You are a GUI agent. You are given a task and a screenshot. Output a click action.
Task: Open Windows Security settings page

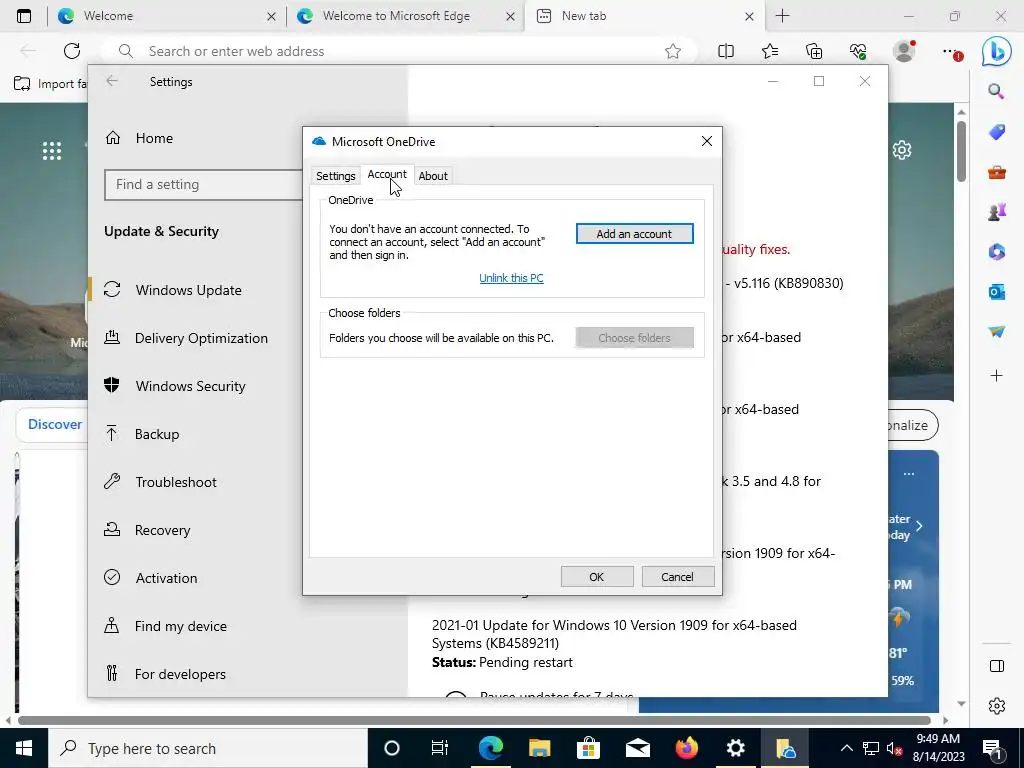click(191, 386)
